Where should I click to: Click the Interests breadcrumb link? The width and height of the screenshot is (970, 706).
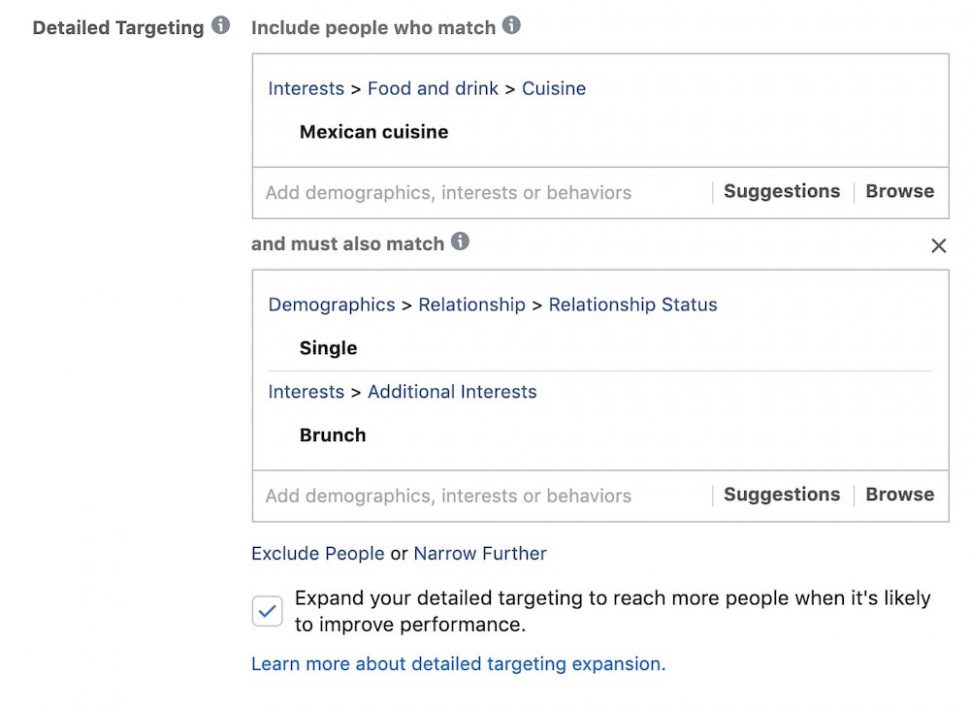(306, 88)
